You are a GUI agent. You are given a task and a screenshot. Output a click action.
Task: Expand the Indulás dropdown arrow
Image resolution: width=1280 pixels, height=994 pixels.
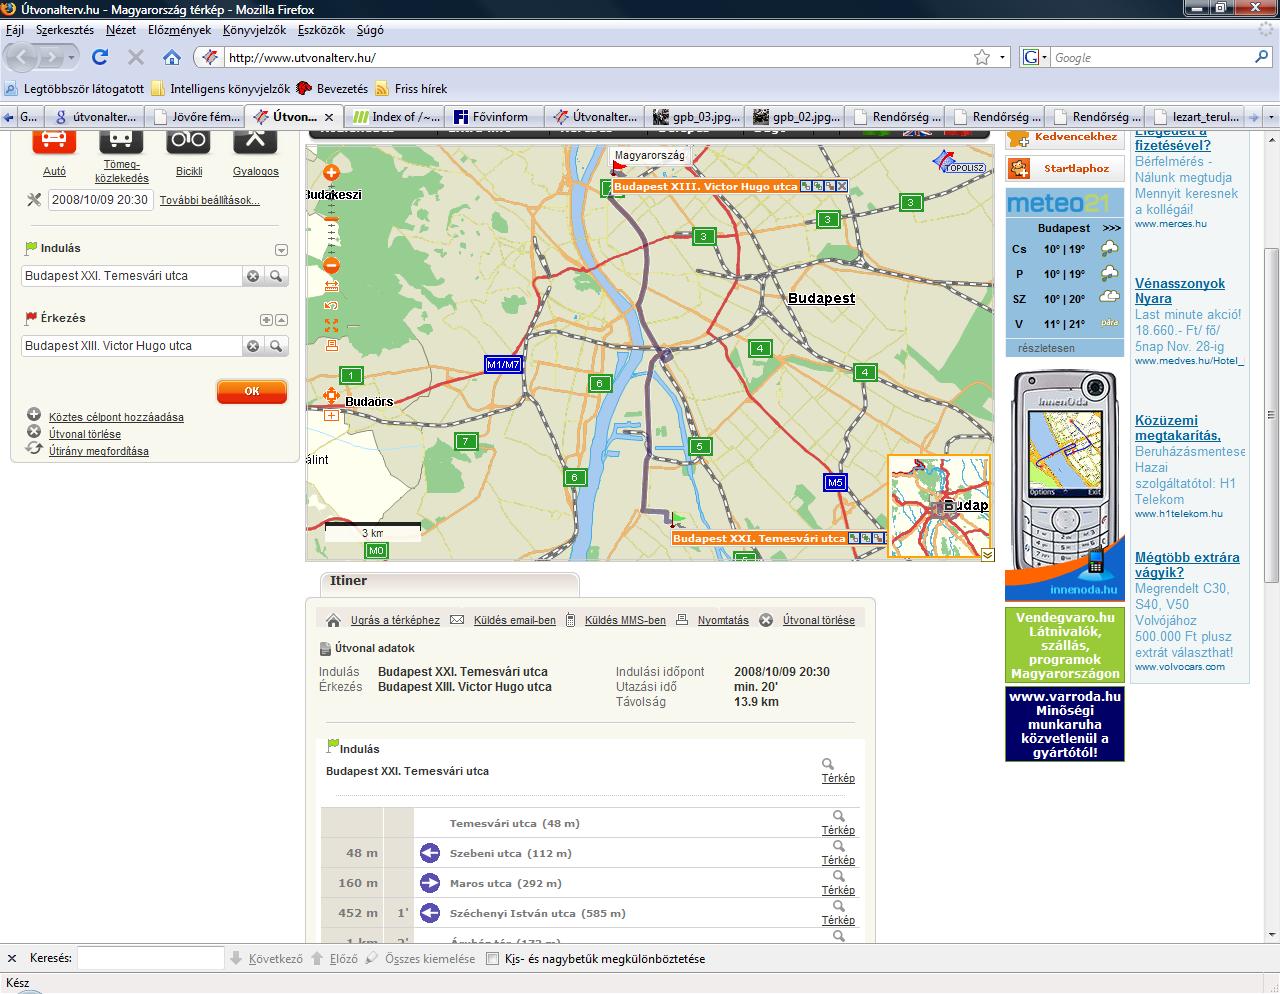(x=281, y=250)
